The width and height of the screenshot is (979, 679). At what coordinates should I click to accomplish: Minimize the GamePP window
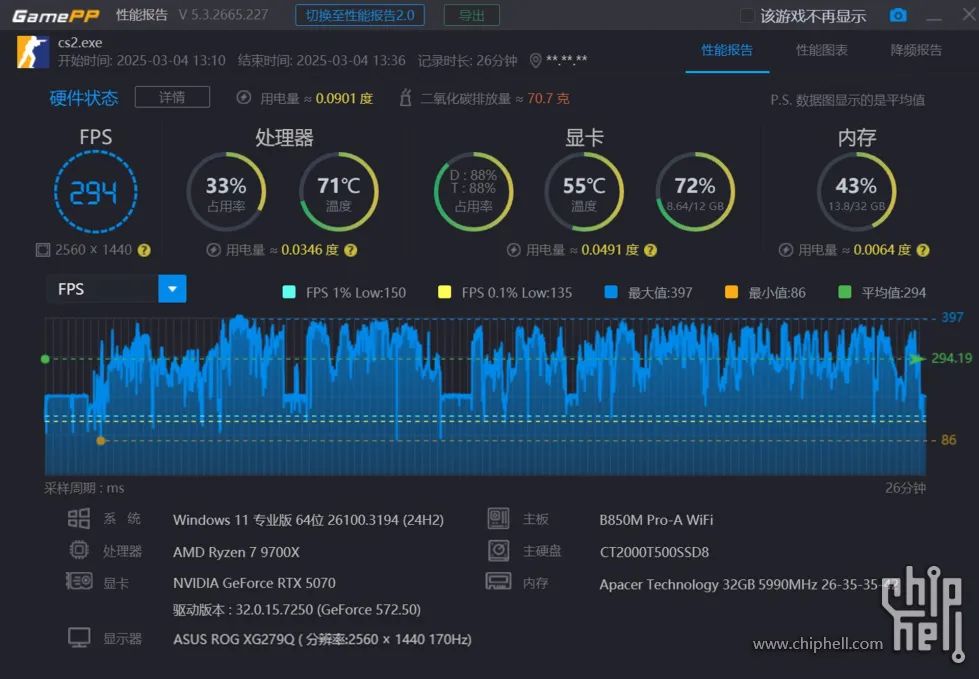(934, 17)
